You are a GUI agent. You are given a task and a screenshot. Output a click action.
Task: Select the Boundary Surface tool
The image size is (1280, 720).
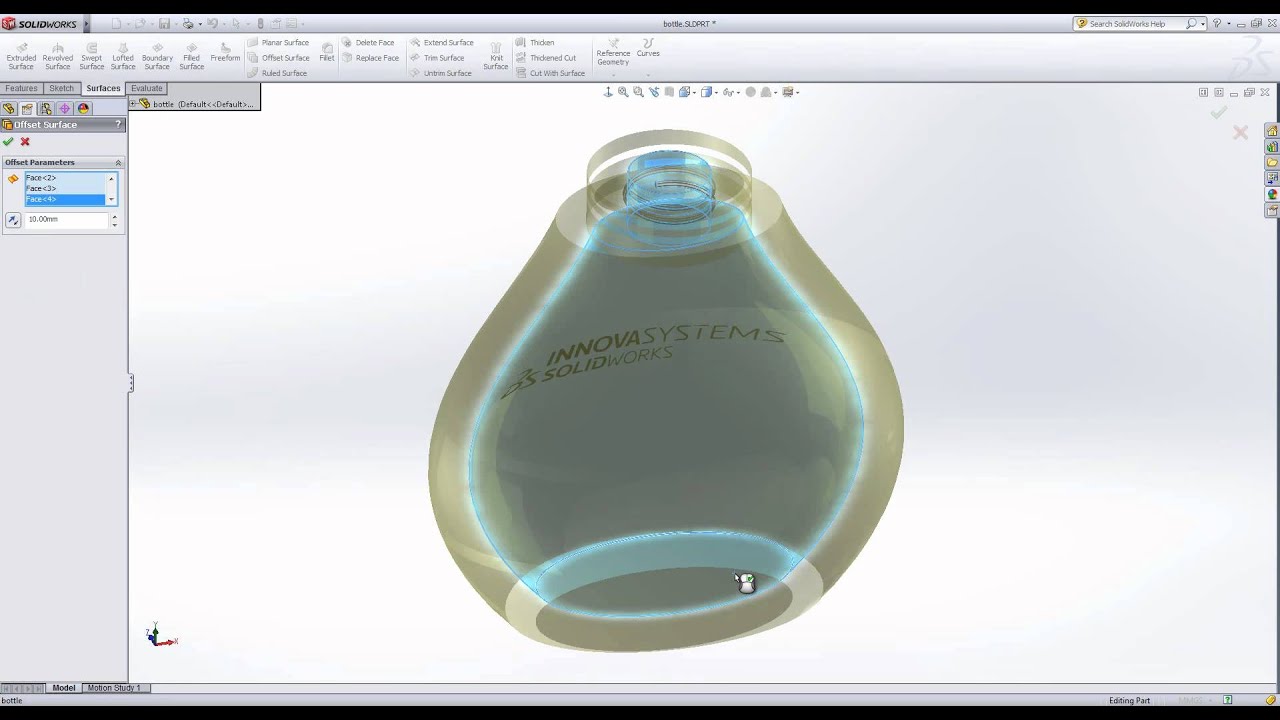157,56
